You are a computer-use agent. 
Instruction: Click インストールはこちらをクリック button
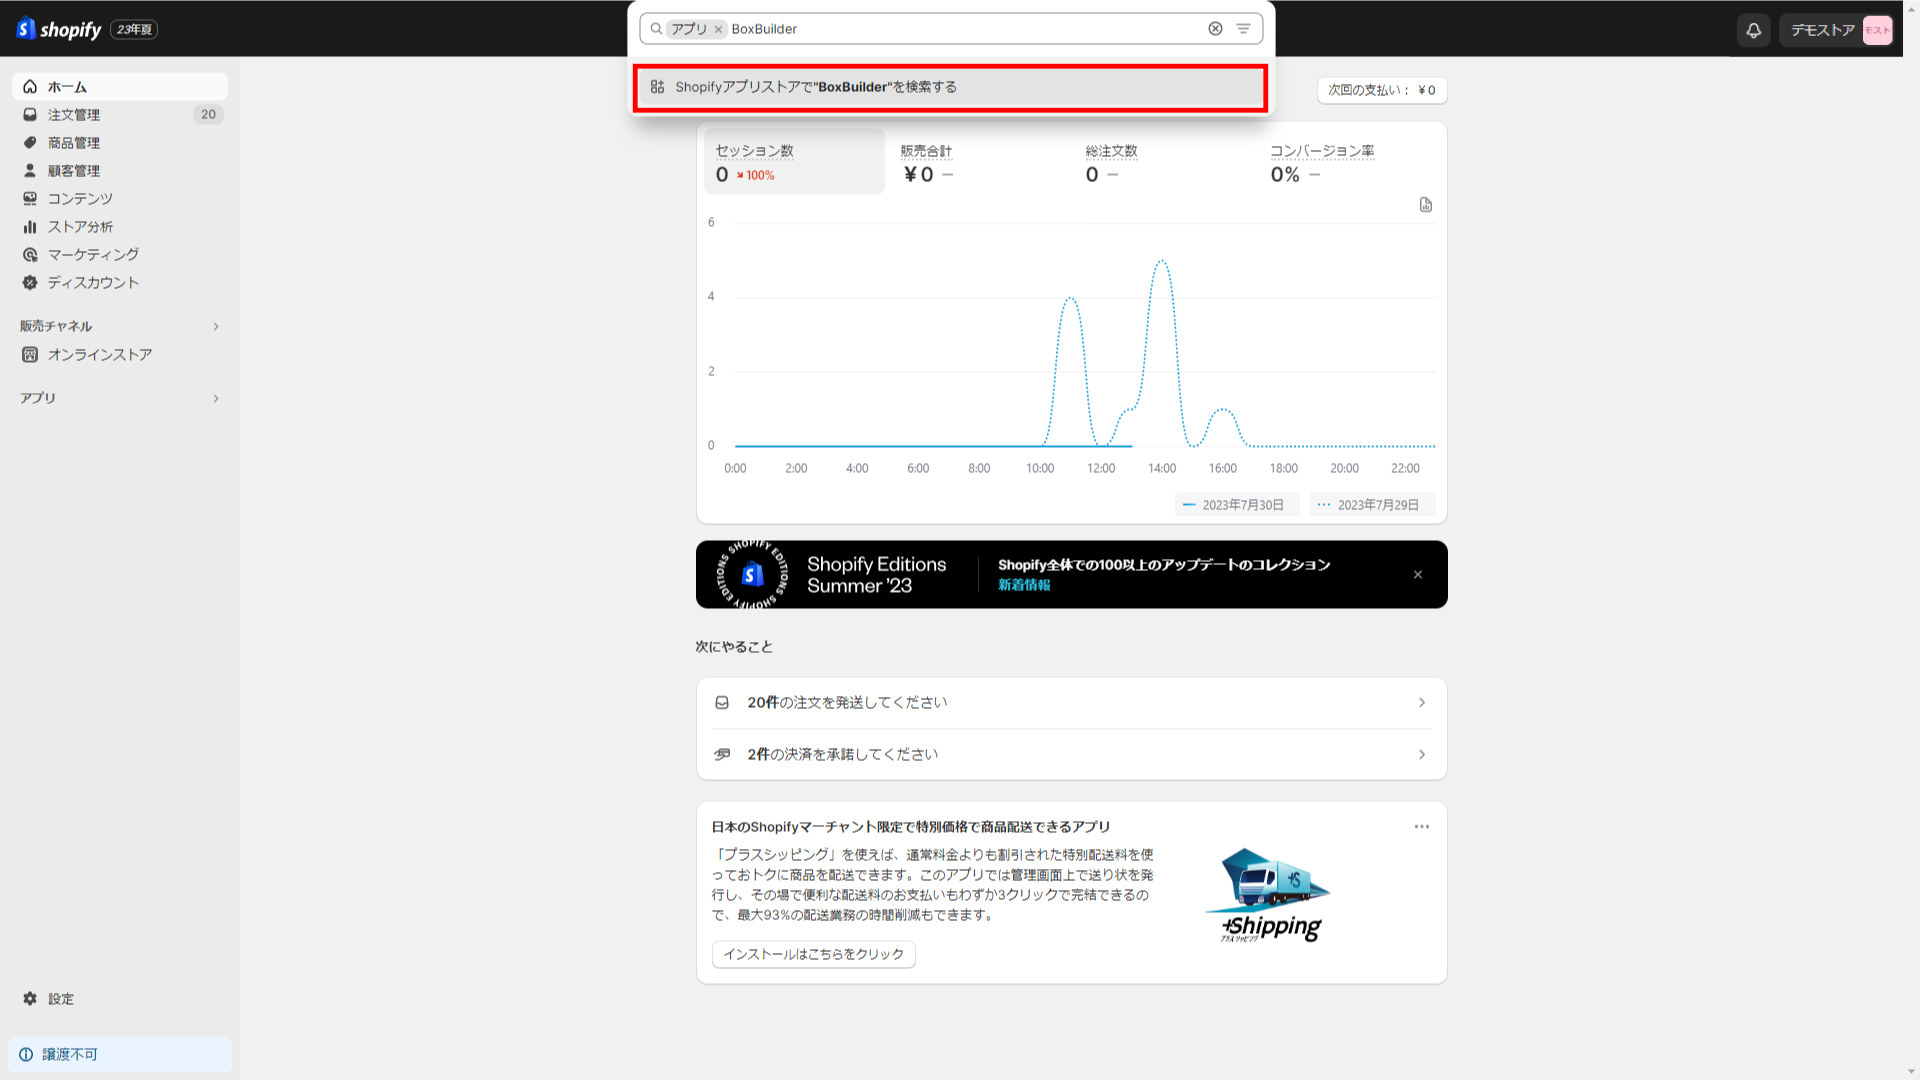813,954
